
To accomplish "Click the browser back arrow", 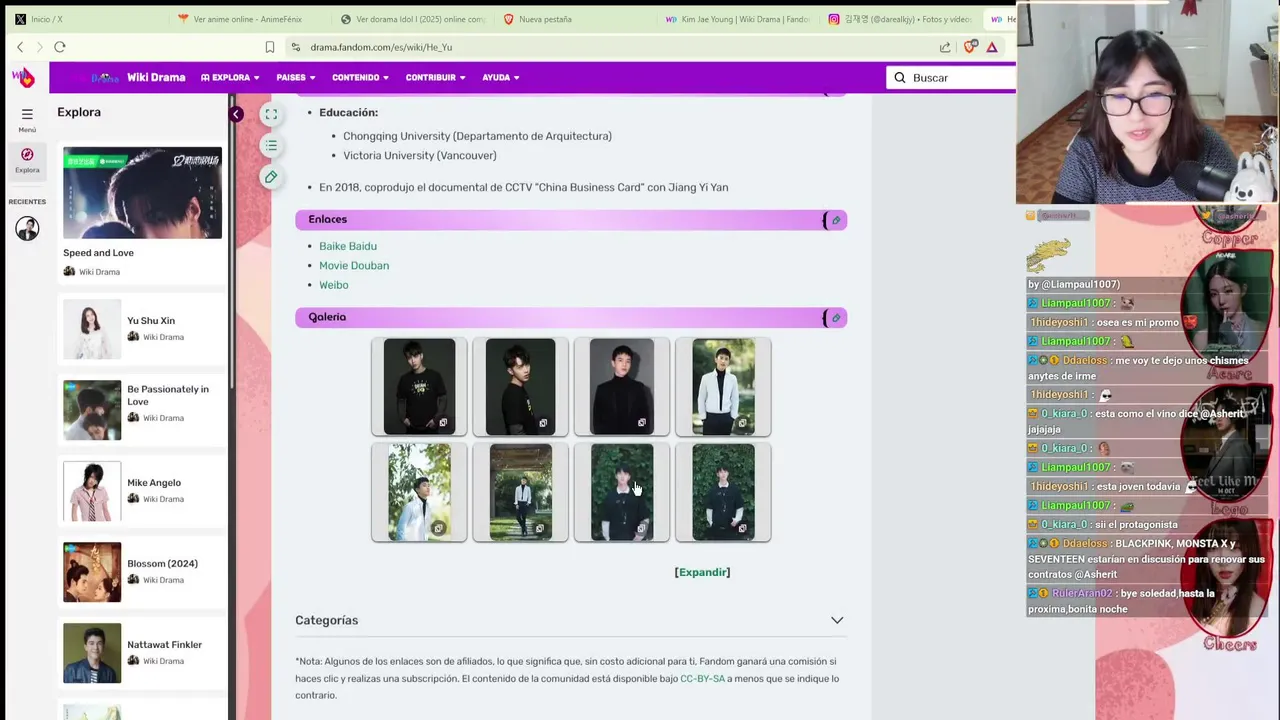I will coord(20,47).
